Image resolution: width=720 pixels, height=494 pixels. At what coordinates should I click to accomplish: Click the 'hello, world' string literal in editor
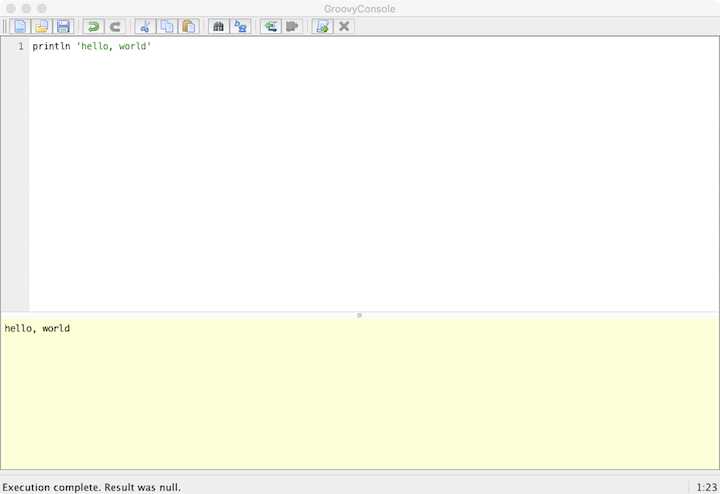(x=114, y=46)
